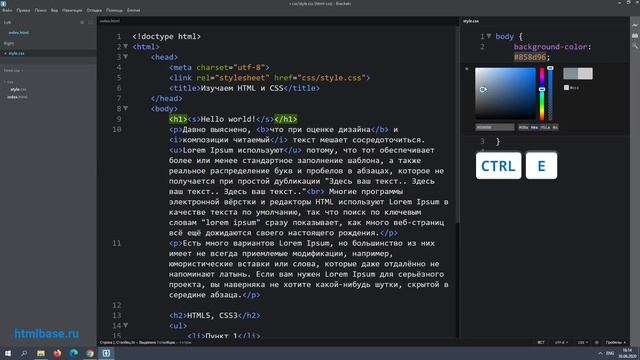This screenshot has width=640, height=360.
Task: Open the Помощь menu
Action: (x=114, y=10)
